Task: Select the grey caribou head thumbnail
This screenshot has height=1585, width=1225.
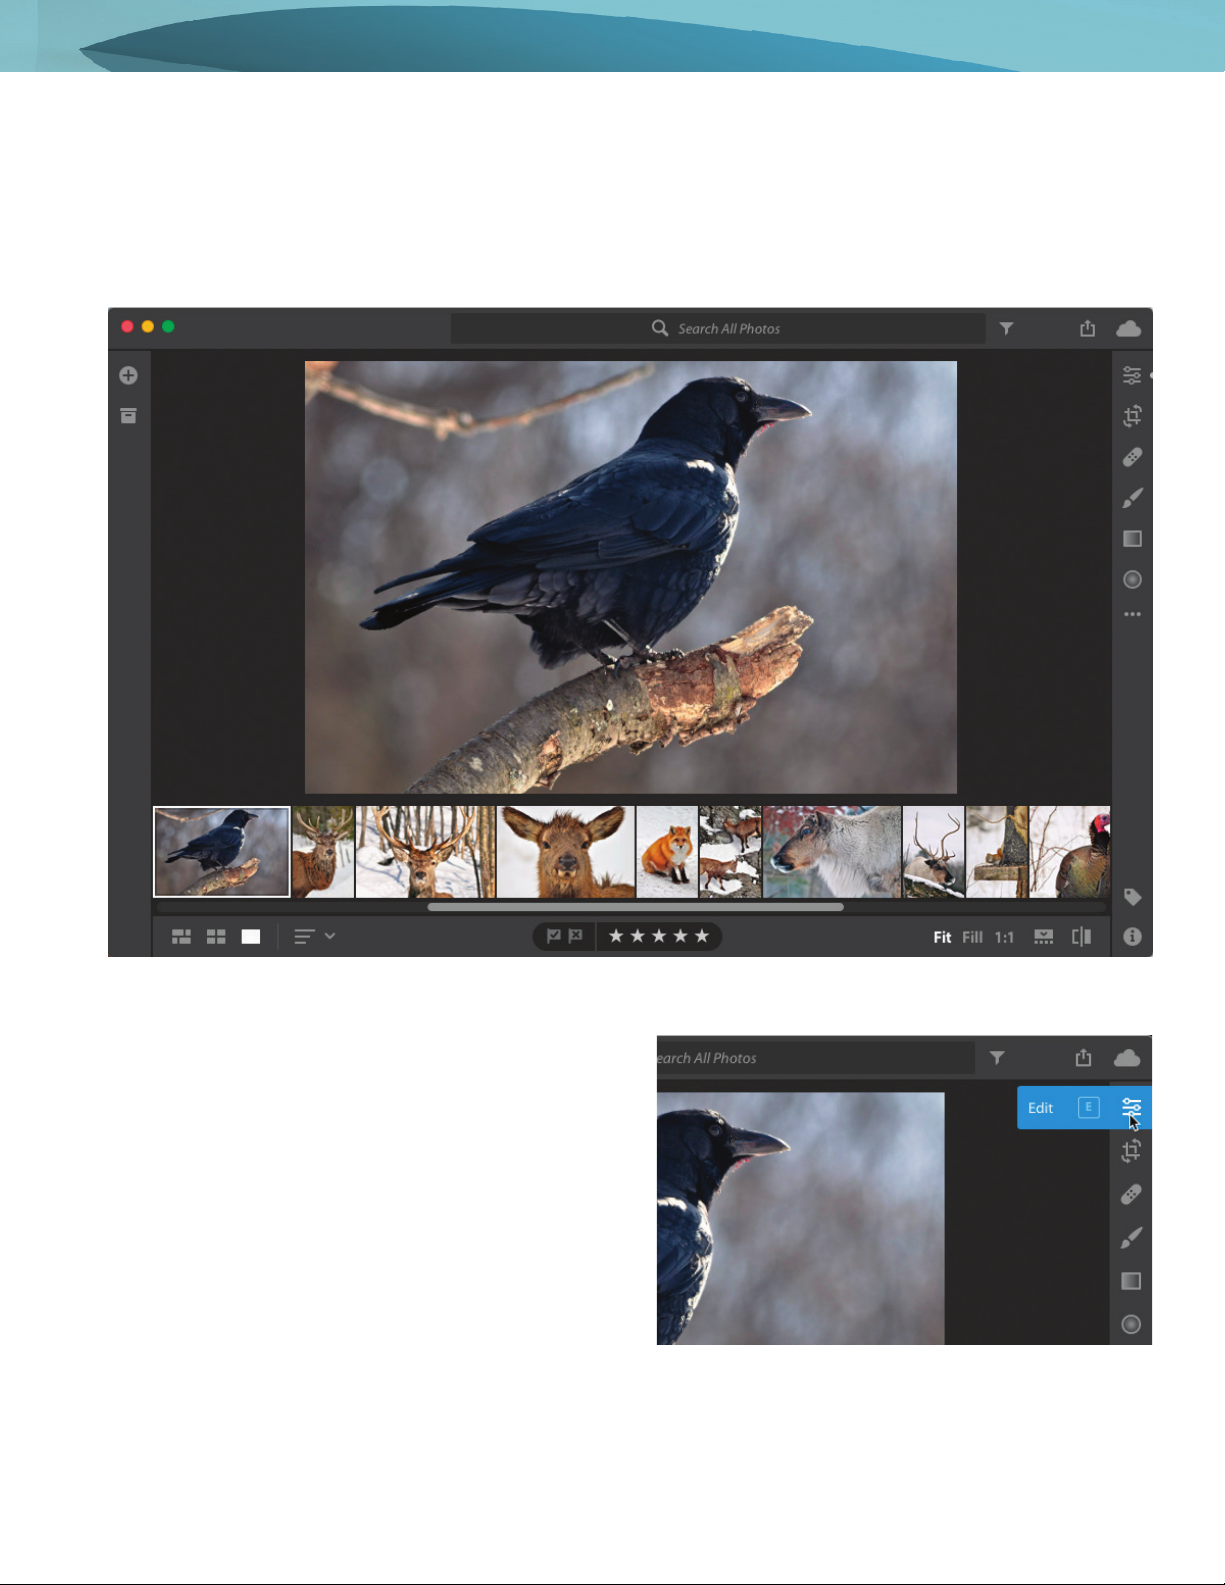Action: pyautogui.click(x=832, y=852)
